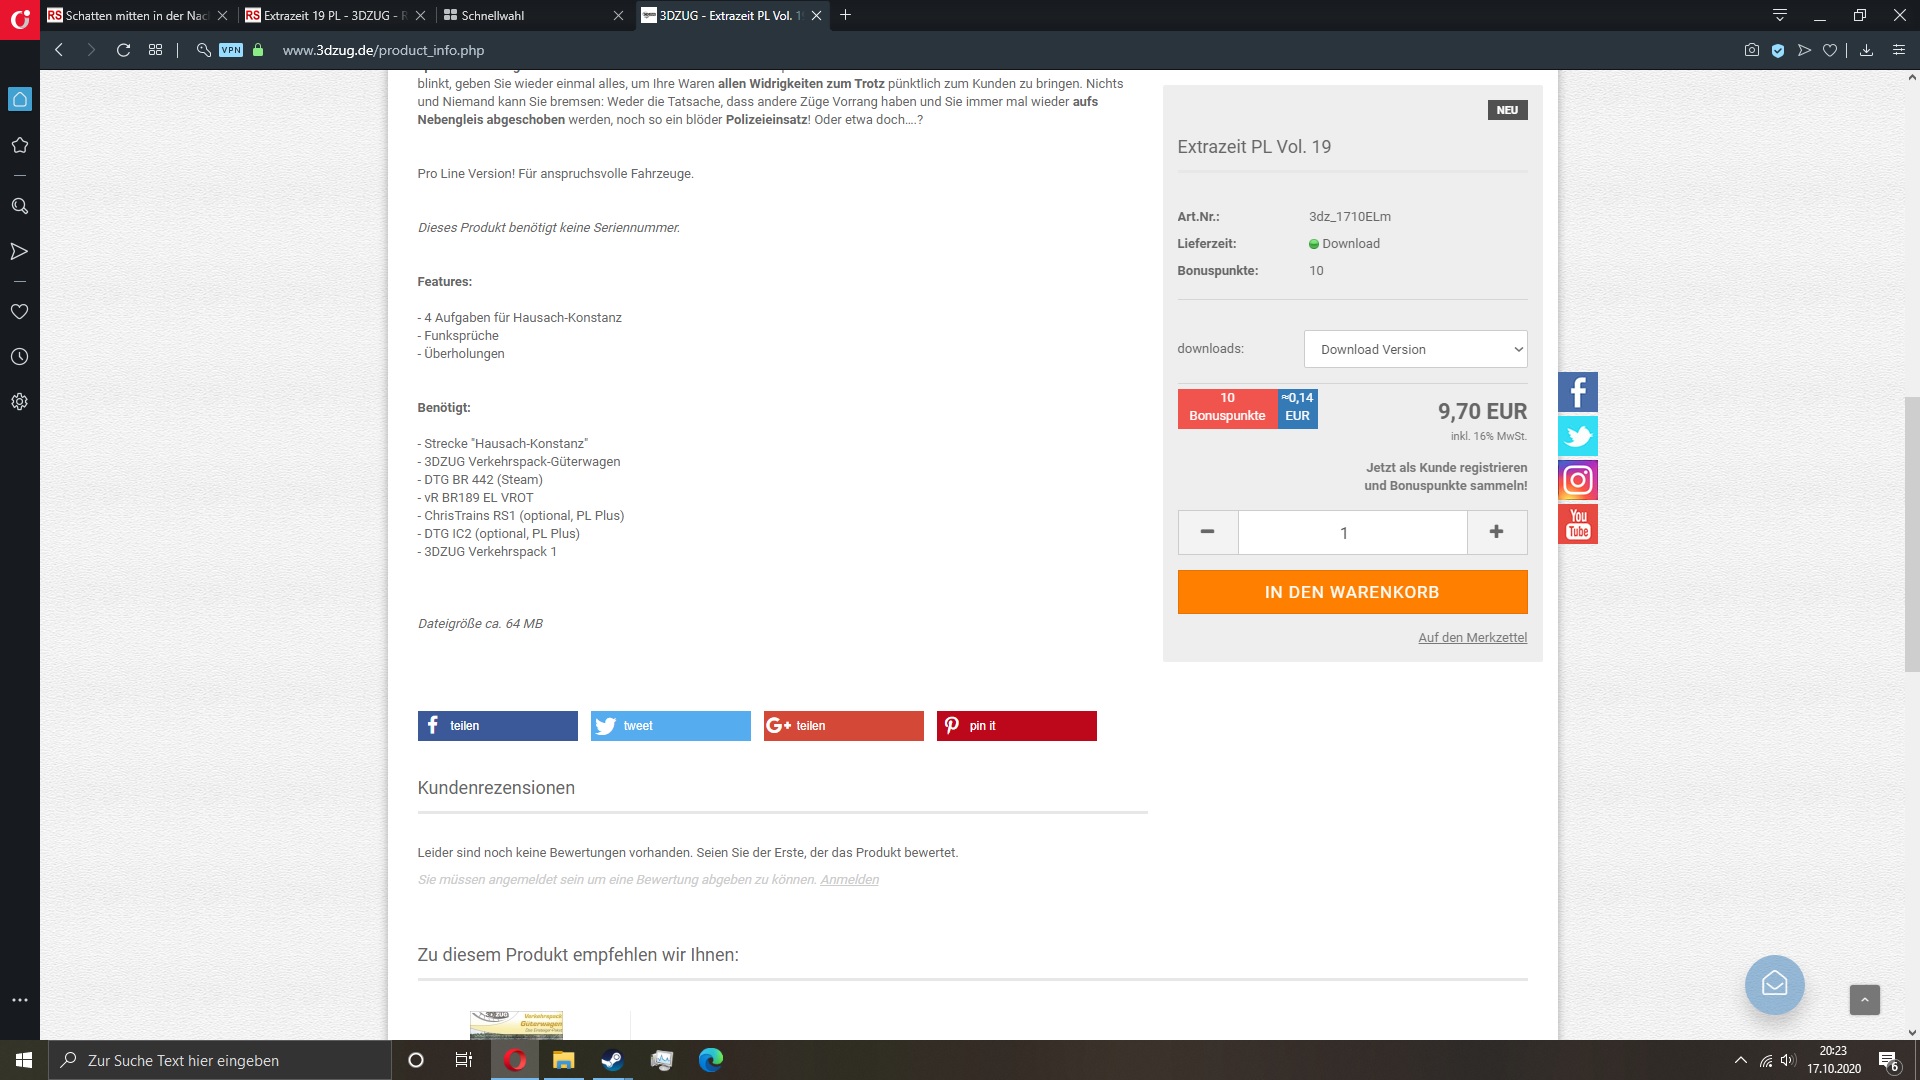Image resolution: width=1920 pixels, height=1080 pixels.
Task: Click the page vertical scrollbar thumb
Action: point(1912,535)
